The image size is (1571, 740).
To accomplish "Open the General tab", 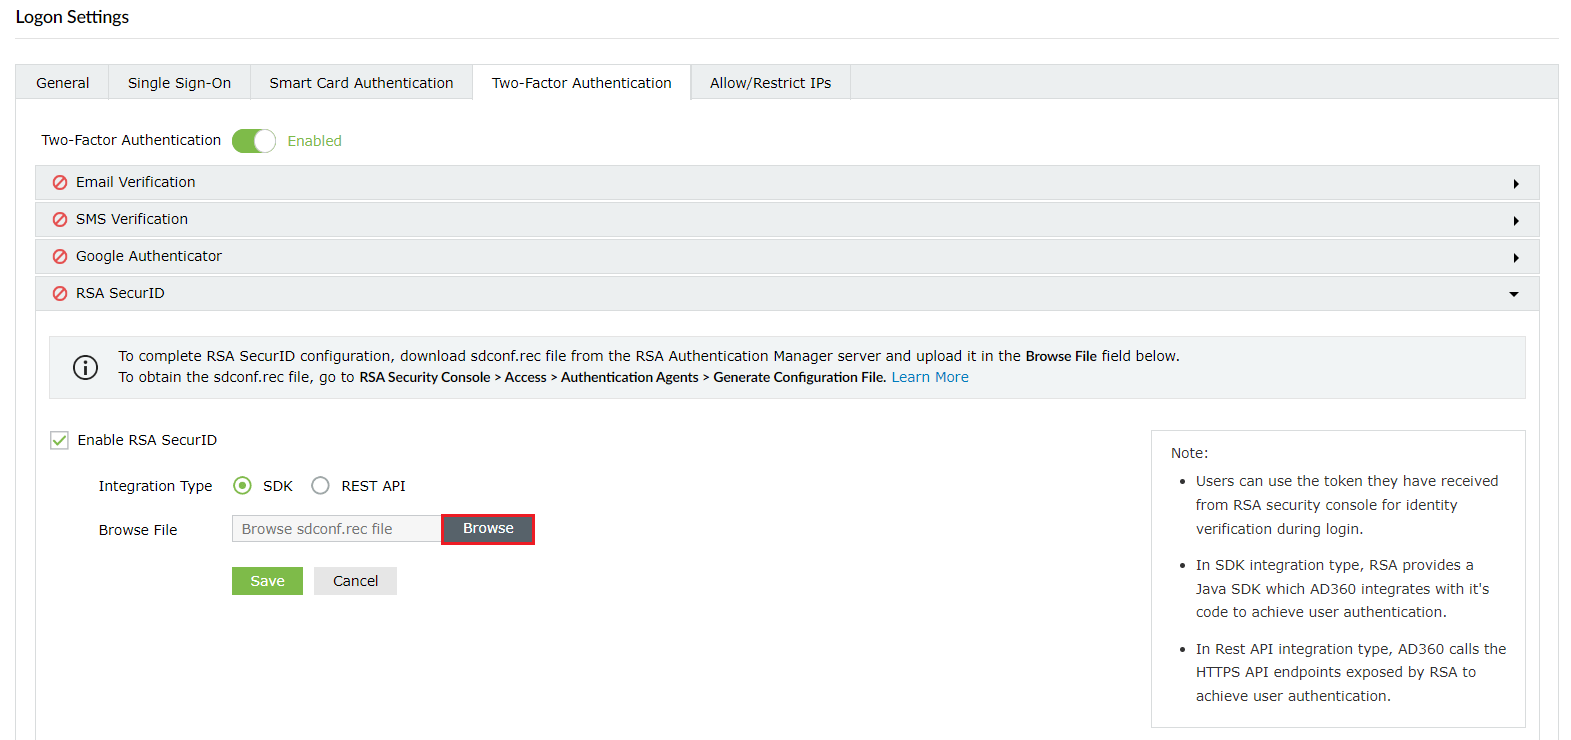I will coord(62,83).
